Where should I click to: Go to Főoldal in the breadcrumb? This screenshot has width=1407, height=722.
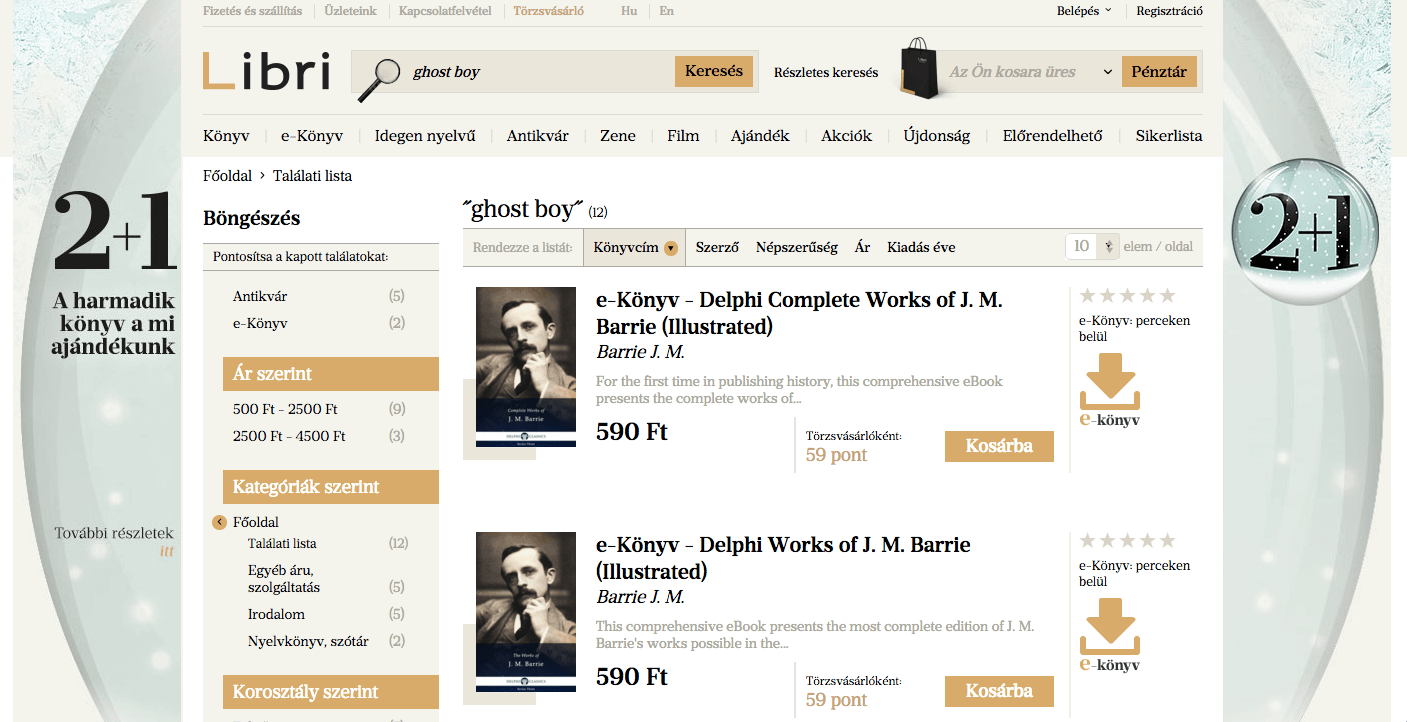pyautogui.click(x=227, y=176)
